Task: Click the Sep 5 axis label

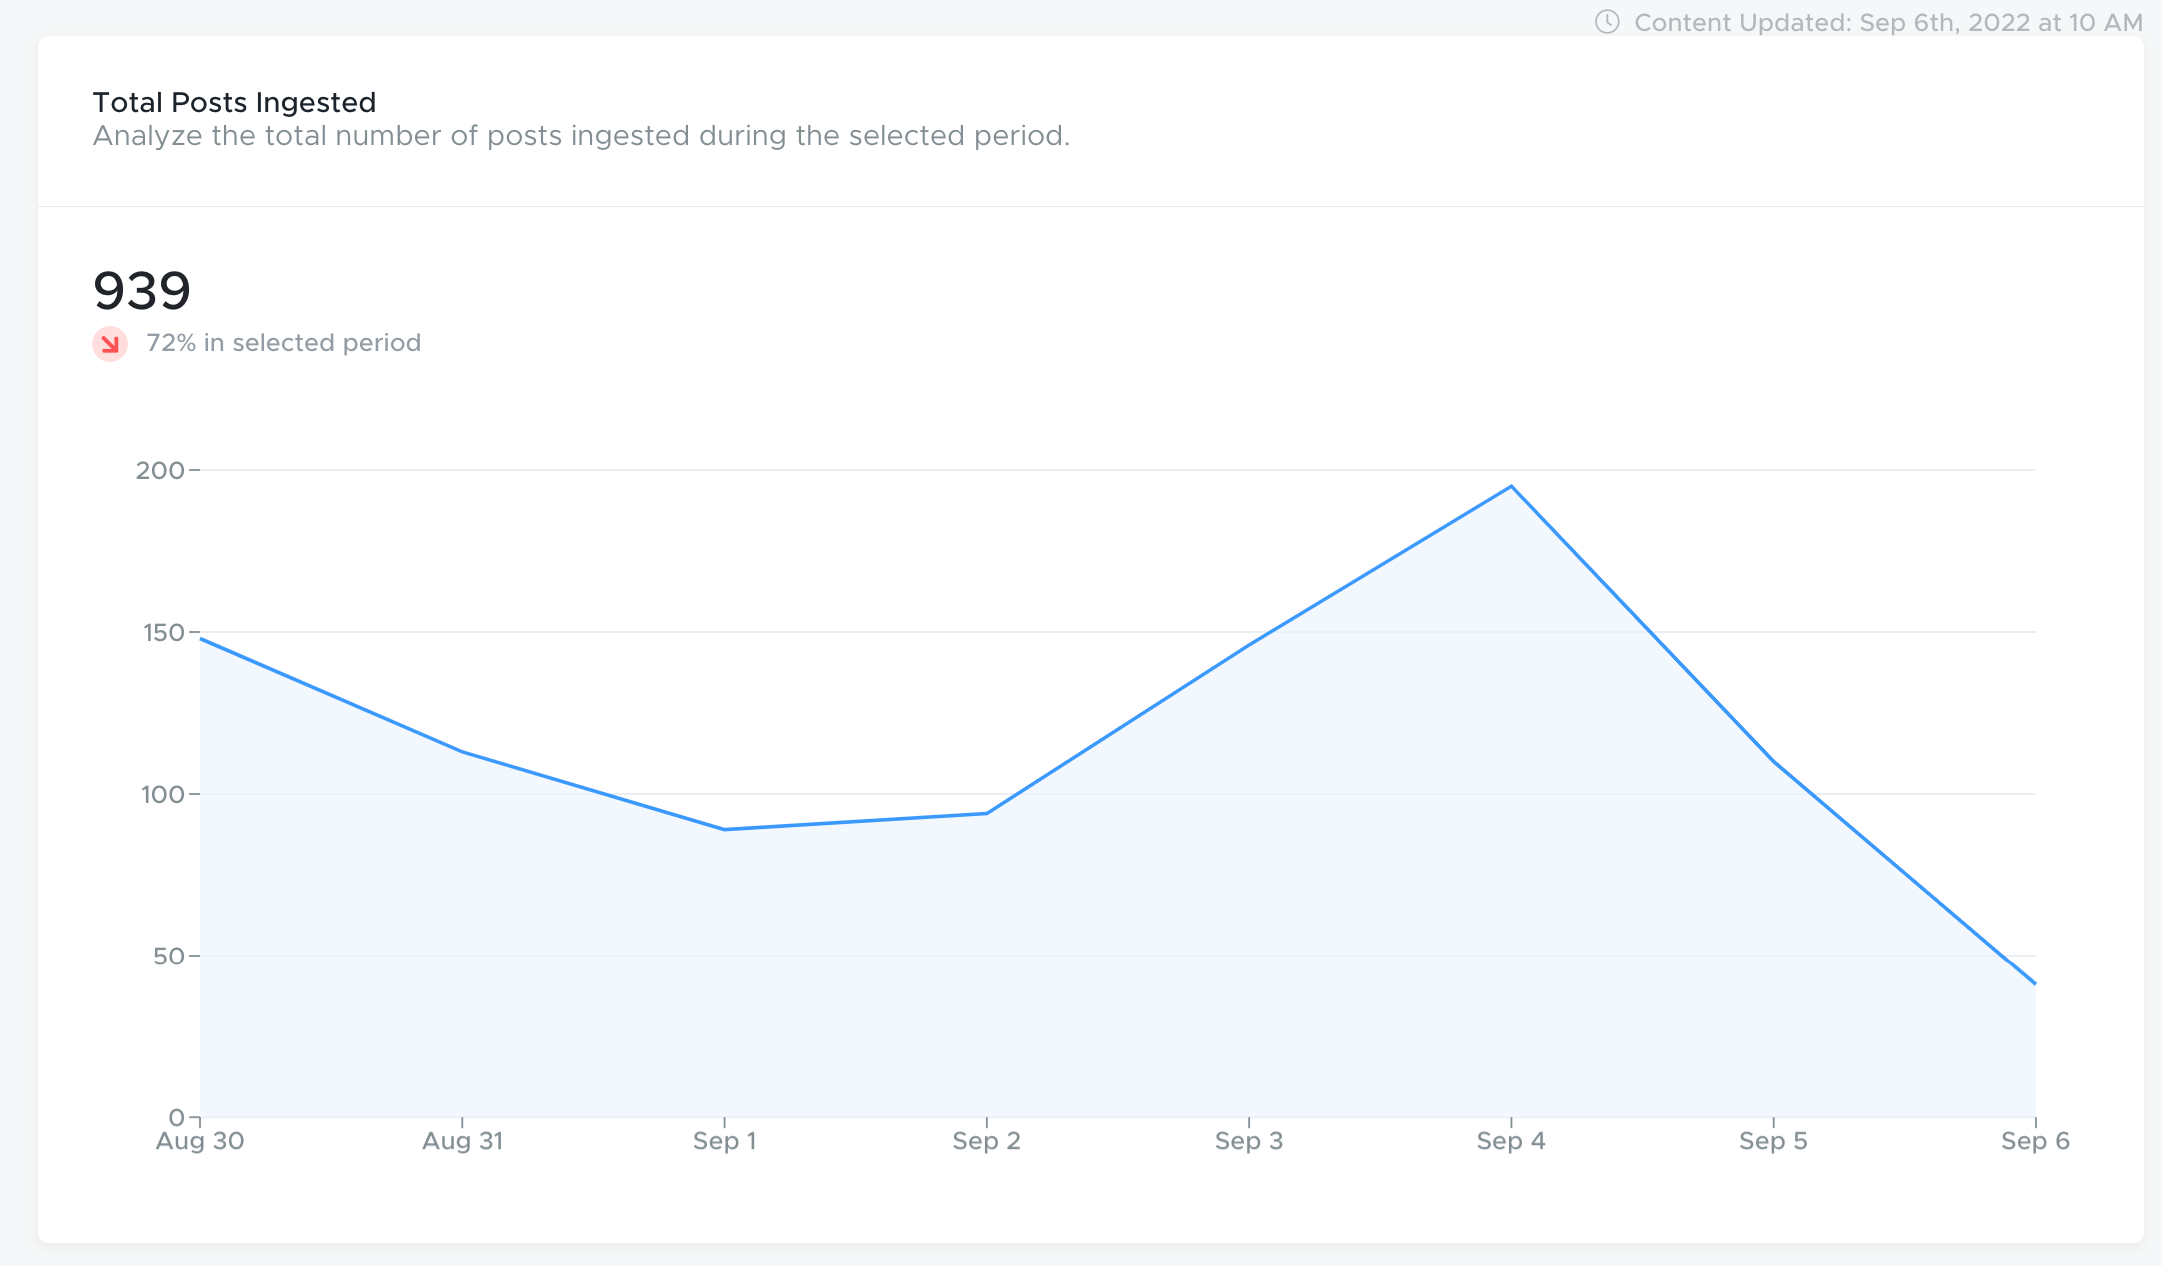Action: (1774, 1141)
